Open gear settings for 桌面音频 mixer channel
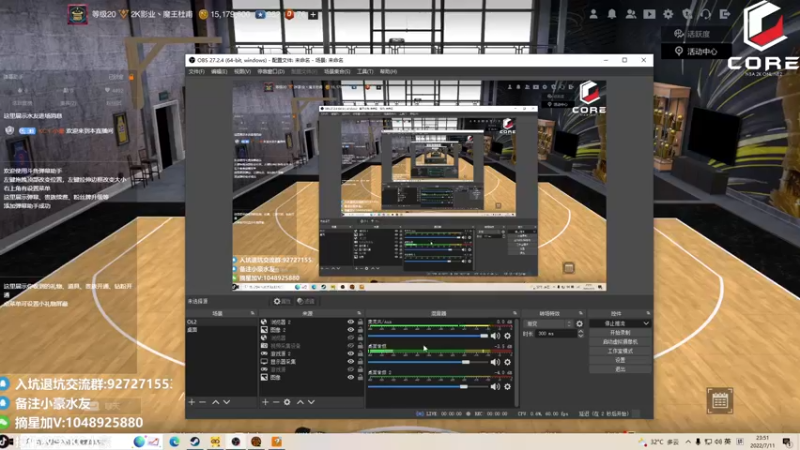 (507, 362)
